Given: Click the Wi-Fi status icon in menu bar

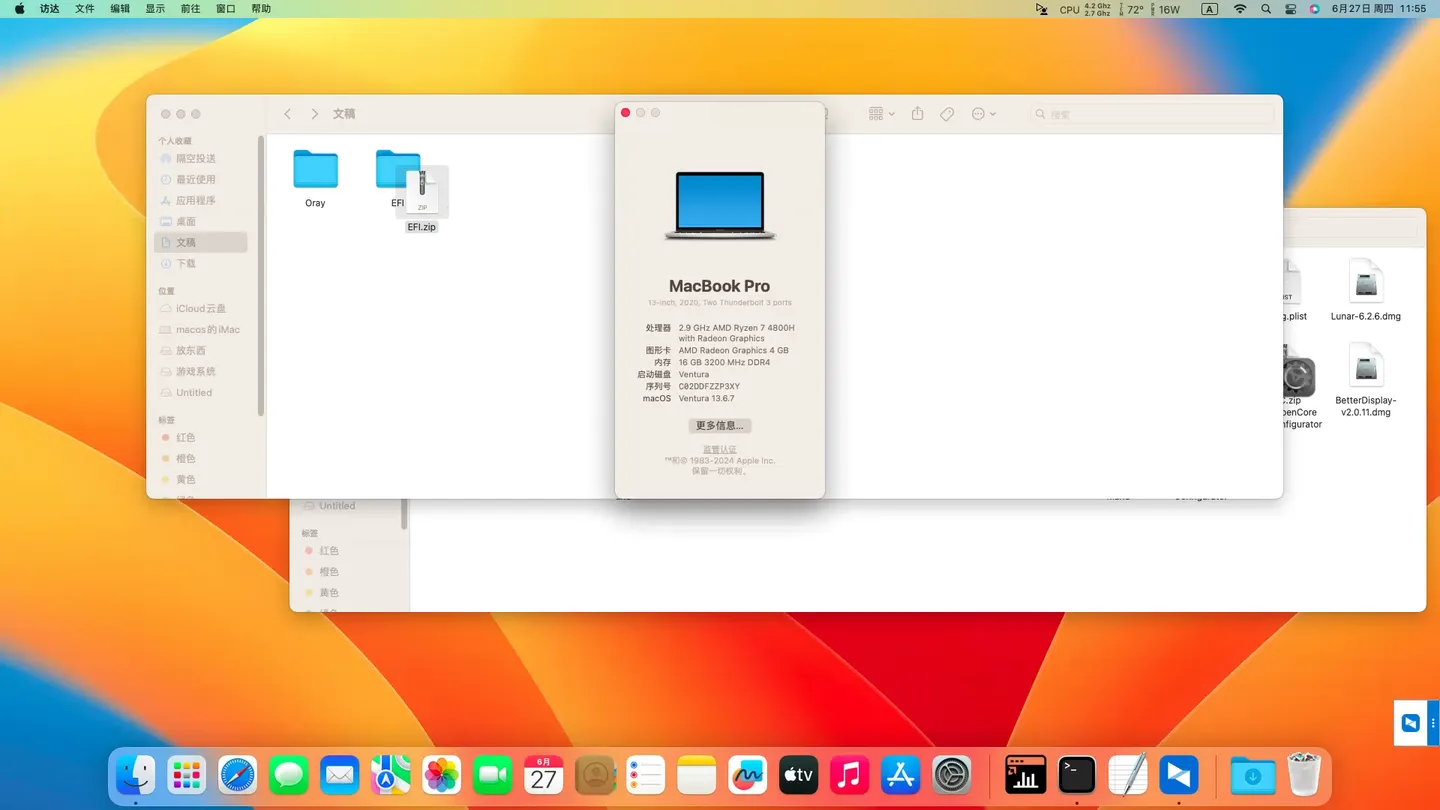Looking at the screenshot, I should (x=1240, y=9).
